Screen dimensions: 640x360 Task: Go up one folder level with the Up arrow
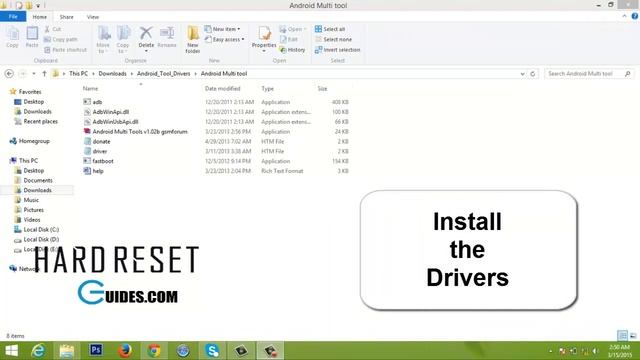click(x=44, y=73)
